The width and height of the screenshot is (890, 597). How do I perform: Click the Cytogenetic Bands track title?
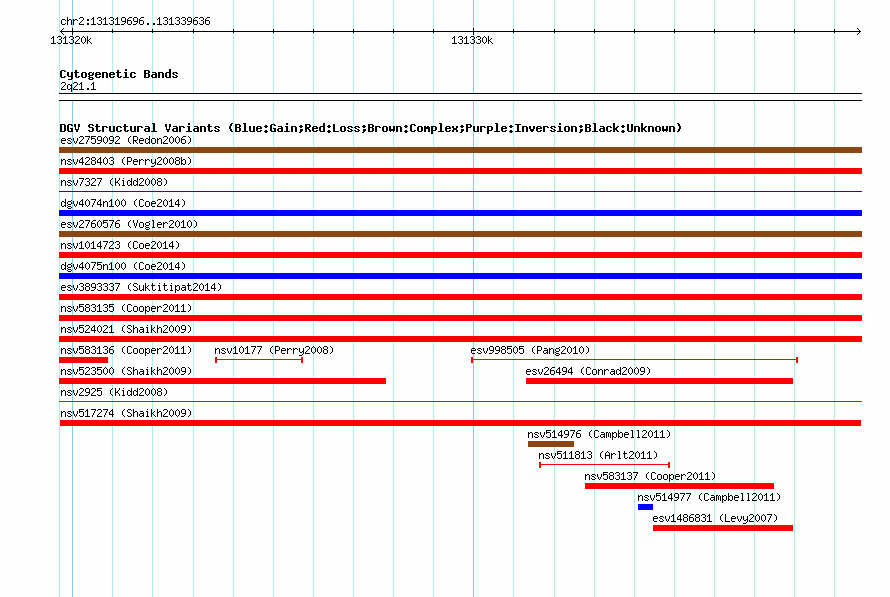119,74
